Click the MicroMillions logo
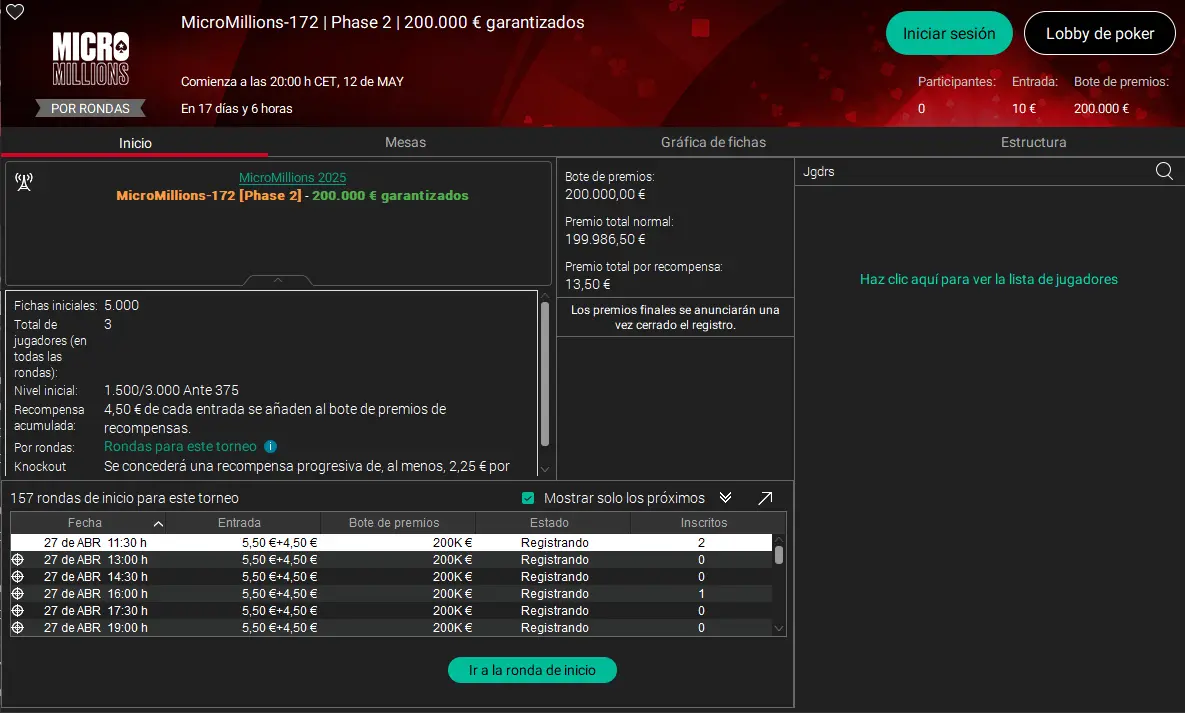1185x713 pixels. [x=90, y=57]
